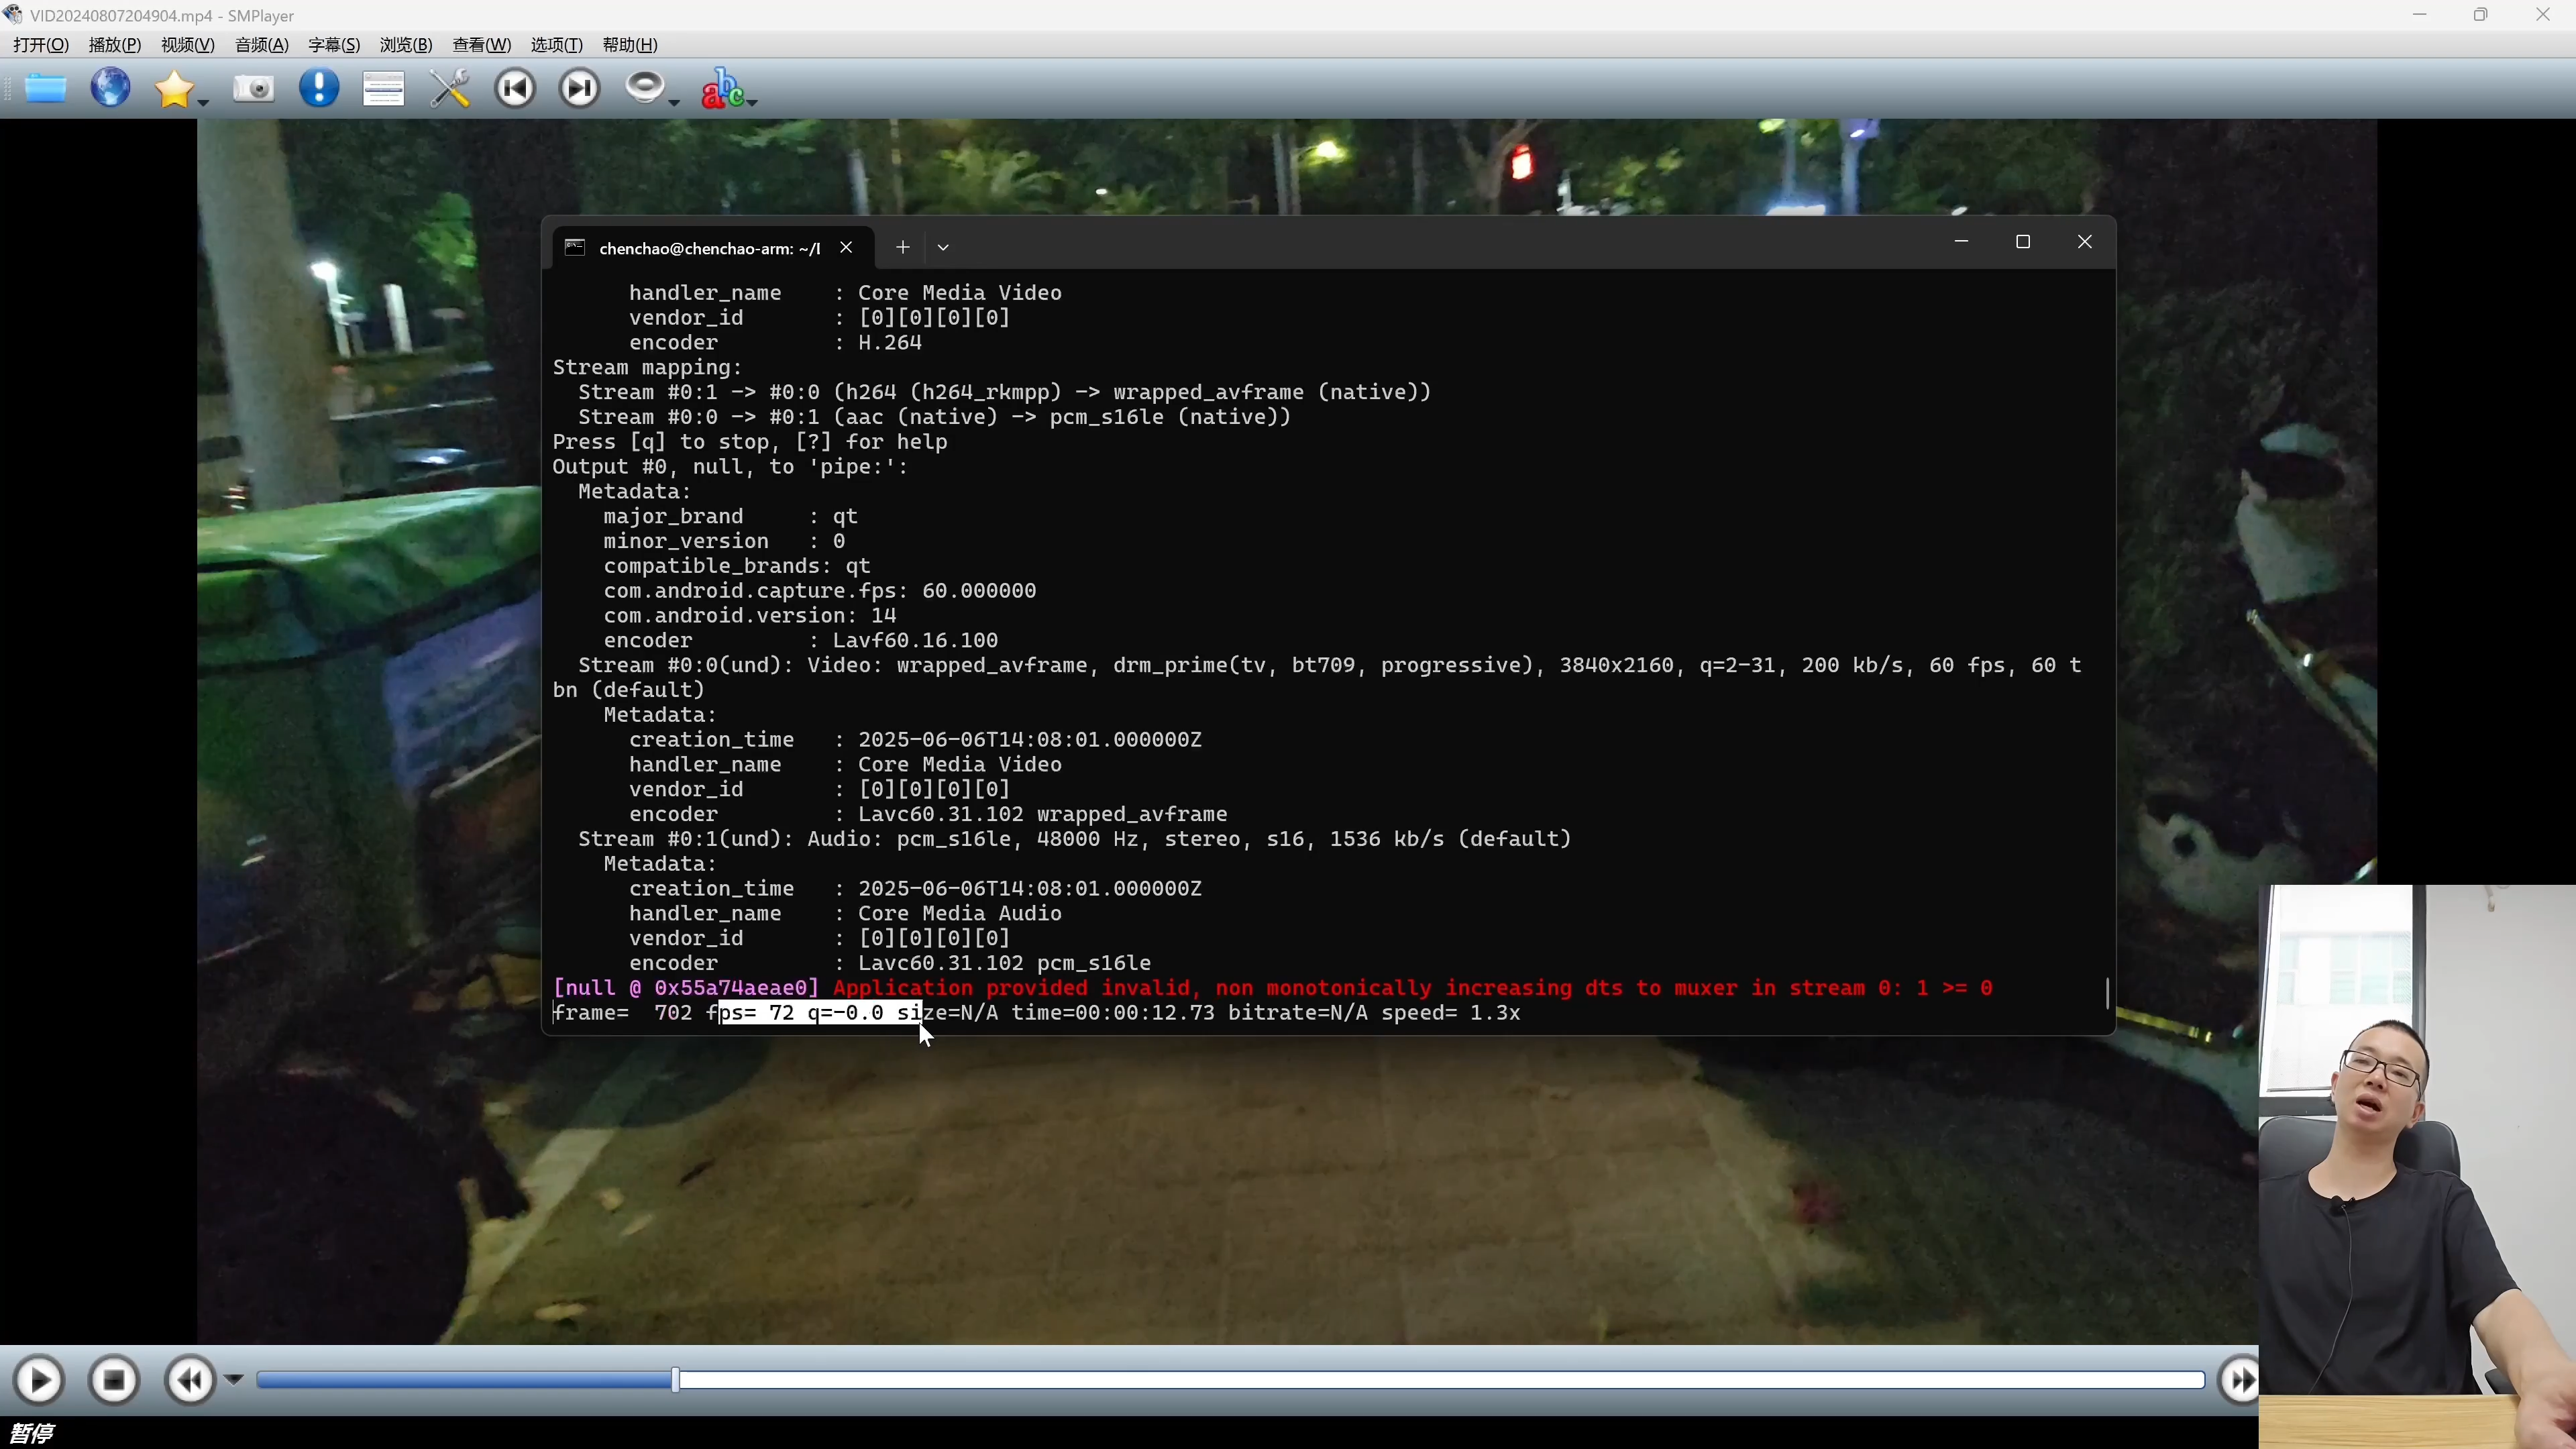Open the 浏览(B) menu

tap(406, 45)
